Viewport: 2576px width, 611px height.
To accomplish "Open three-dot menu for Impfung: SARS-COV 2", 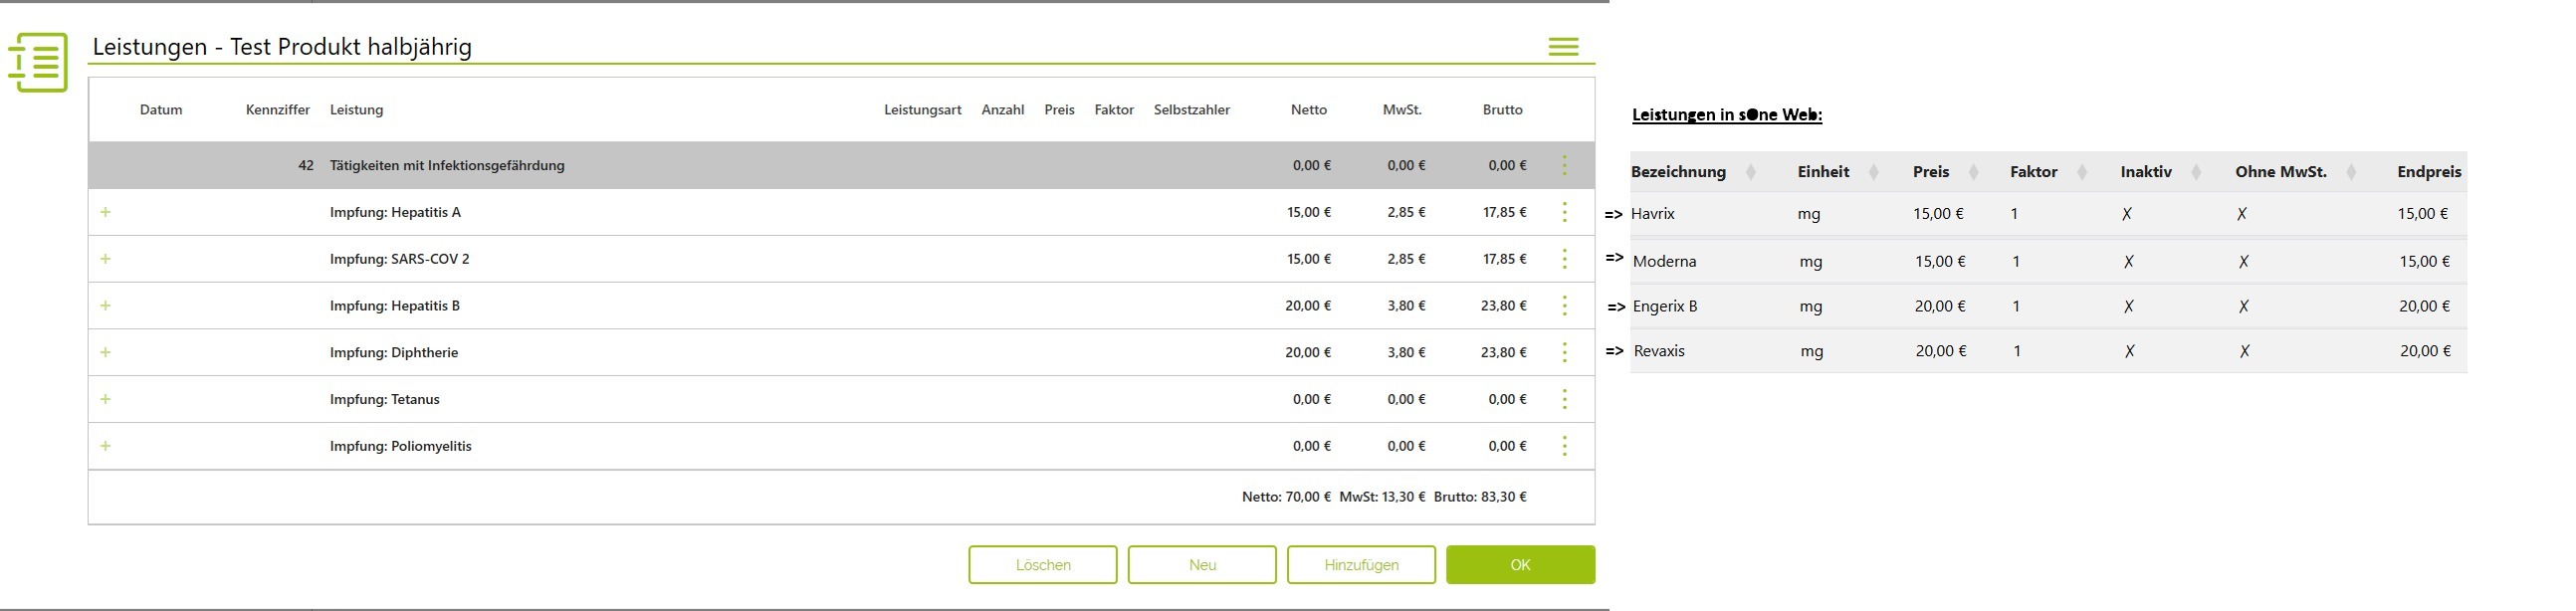I will pyautogui.click(x=1565, y=259).
